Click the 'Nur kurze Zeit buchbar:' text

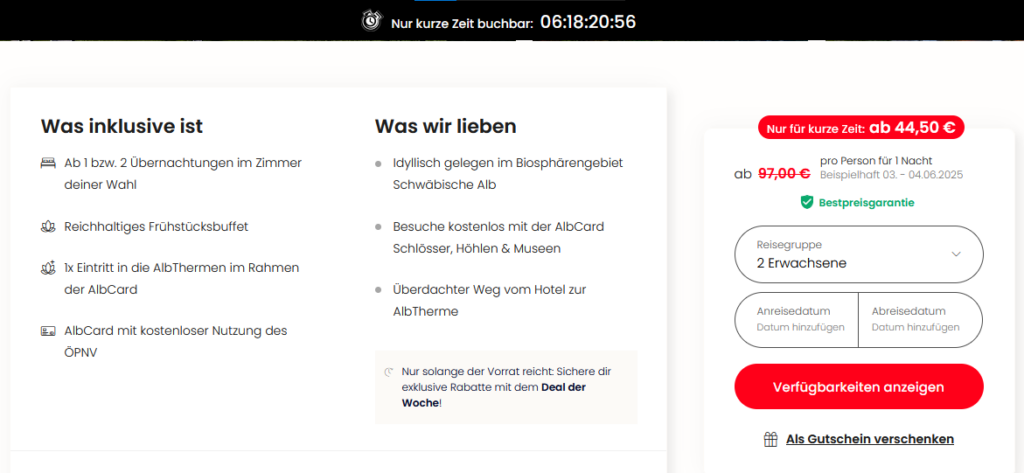click(462, 23)
